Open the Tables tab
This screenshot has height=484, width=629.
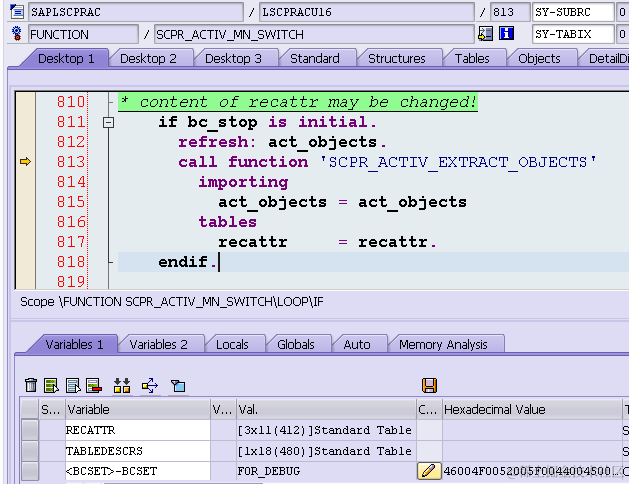(x=472, y=59)
